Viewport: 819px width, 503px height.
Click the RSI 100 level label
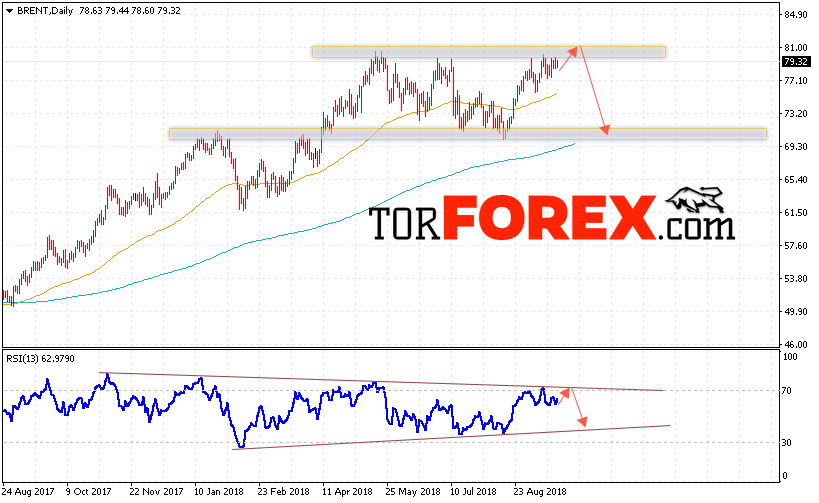tap(791, 357)
